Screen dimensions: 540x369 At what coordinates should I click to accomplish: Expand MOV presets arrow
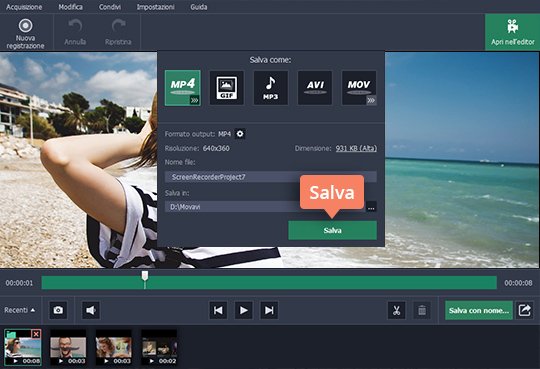pyautogui.click(x=371, y=100)
